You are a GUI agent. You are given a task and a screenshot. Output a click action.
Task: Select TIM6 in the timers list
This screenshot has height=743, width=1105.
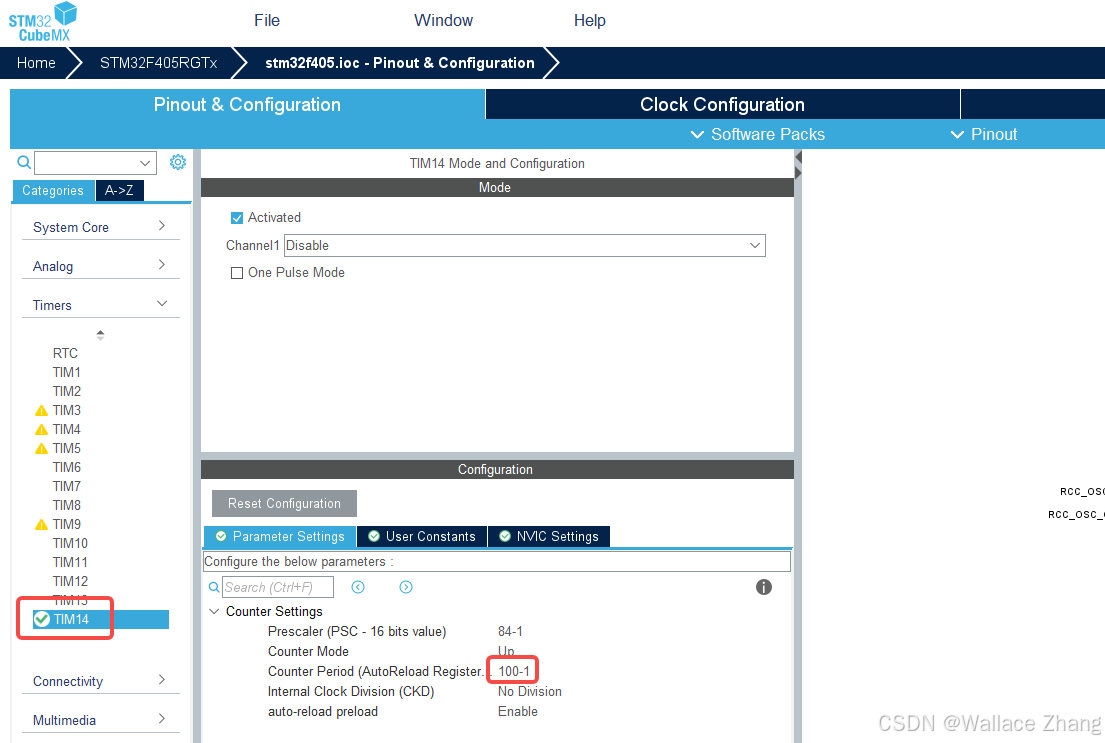[66, 467]
